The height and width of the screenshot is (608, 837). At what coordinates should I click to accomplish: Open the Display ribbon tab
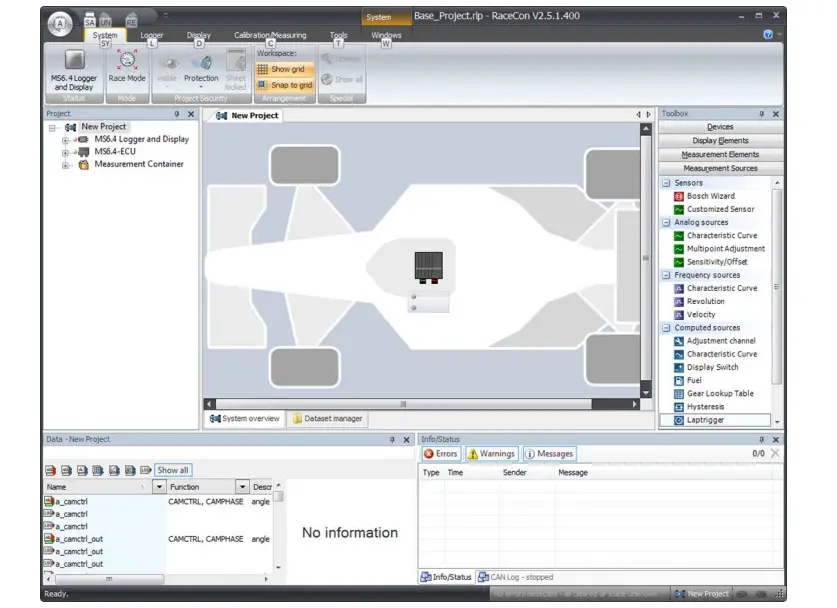click(199, 35)
